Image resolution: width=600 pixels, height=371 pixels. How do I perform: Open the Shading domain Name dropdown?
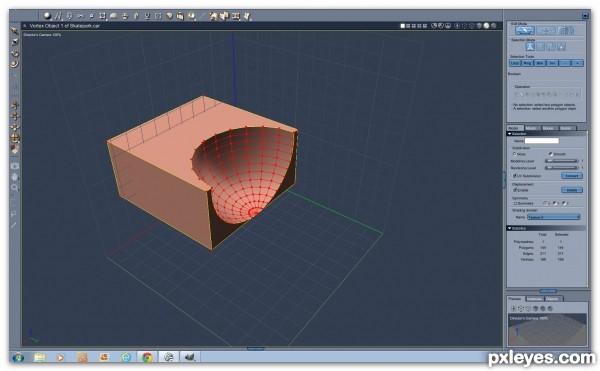click(x=553, y=217)
